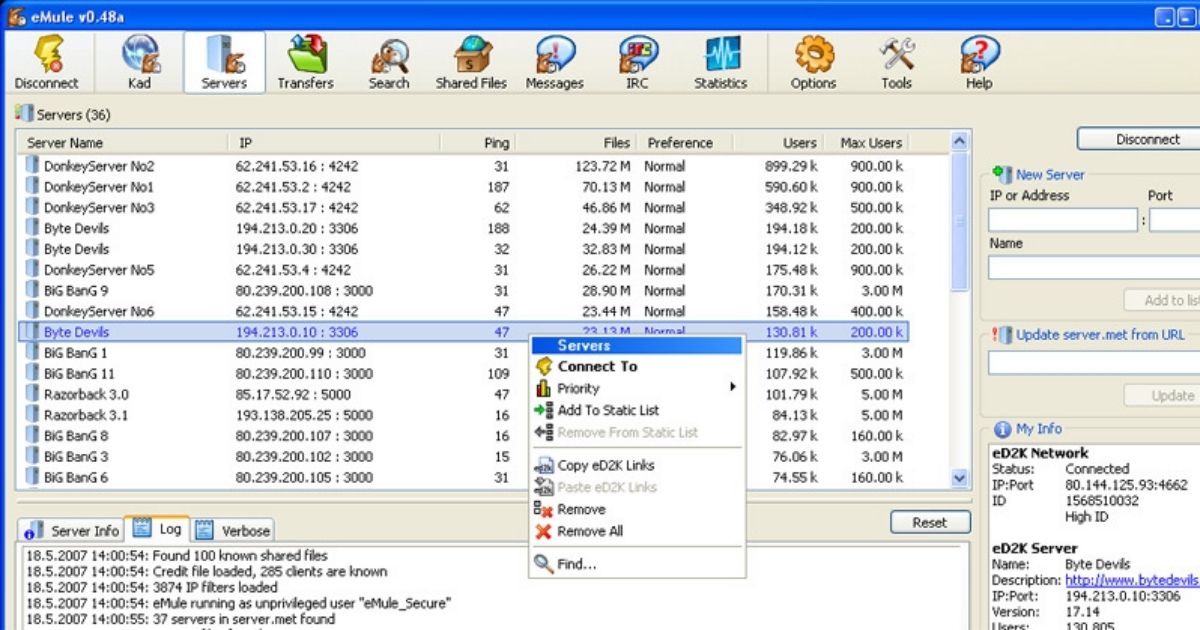Select the Kad network icon
The height and width of the screenshot is (630, 1200).
(x=140, y=60)
